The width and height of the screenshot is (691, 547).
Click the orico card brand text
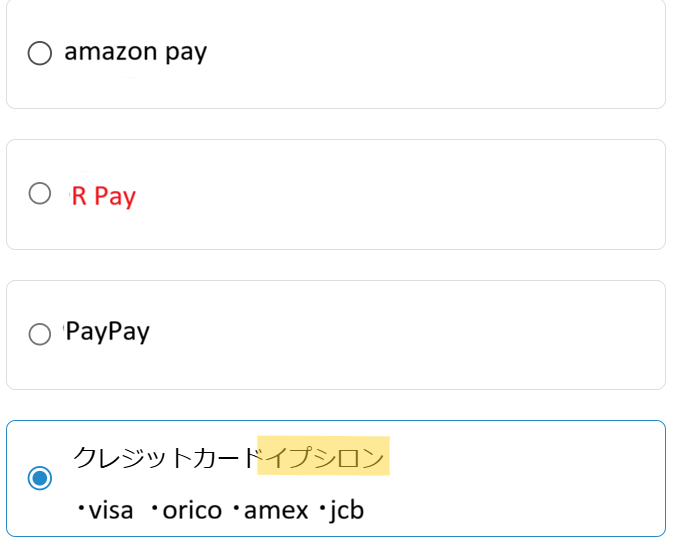coord(192,511)
